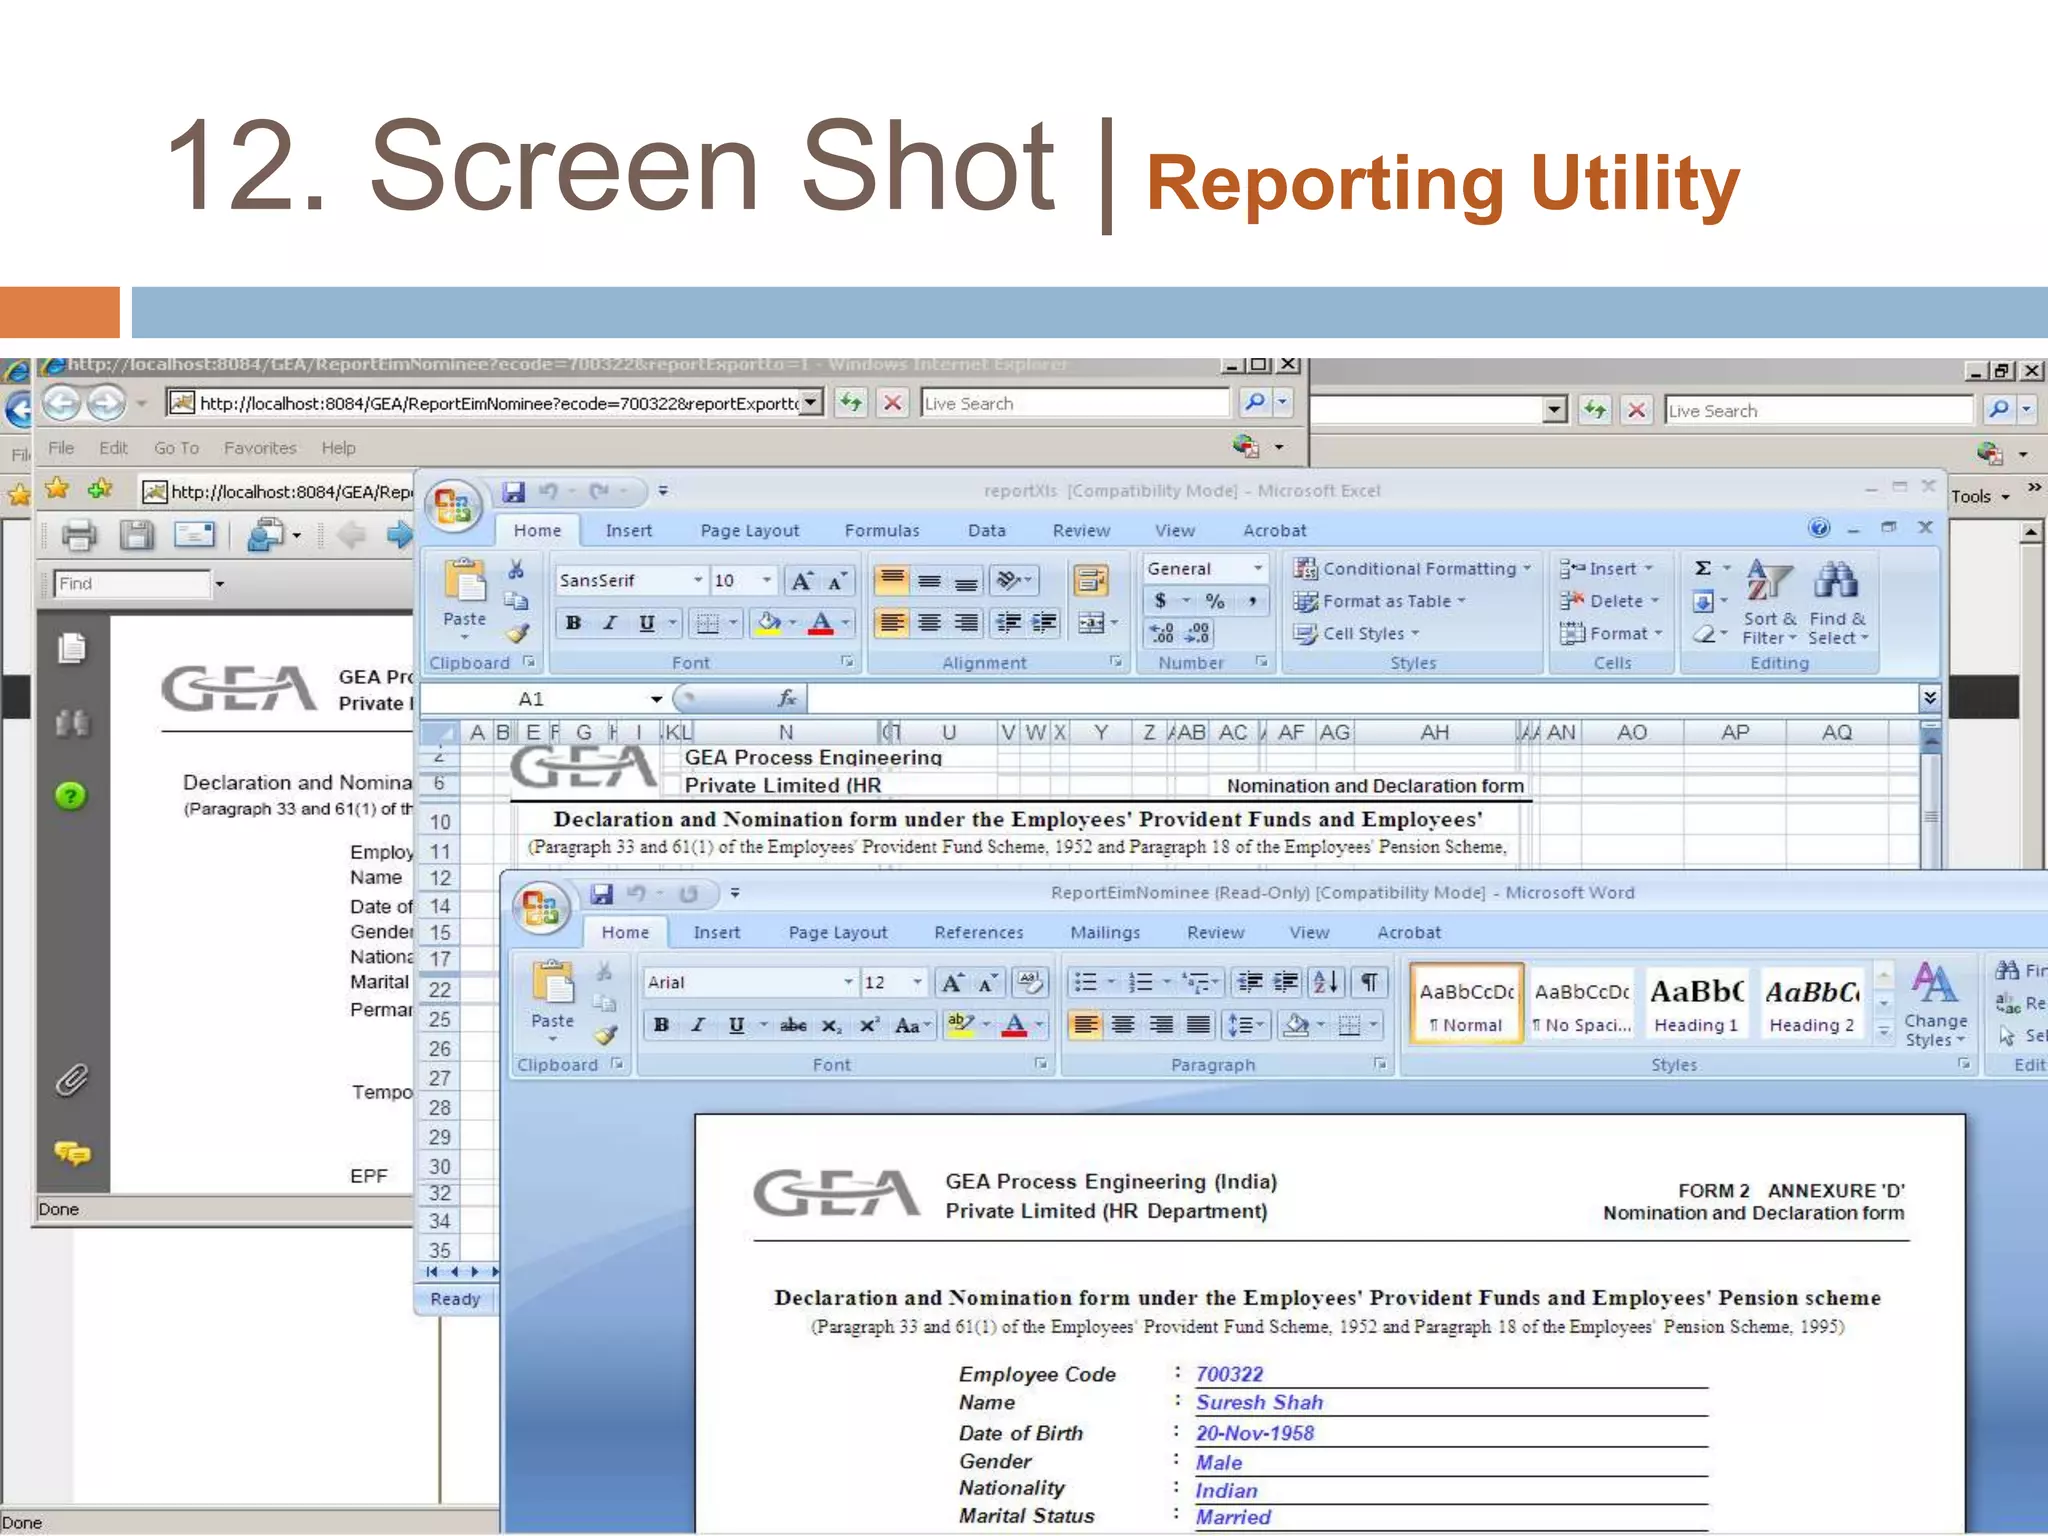Click Attachments paperclip icon in PDF sidebar

(72, 1080)
